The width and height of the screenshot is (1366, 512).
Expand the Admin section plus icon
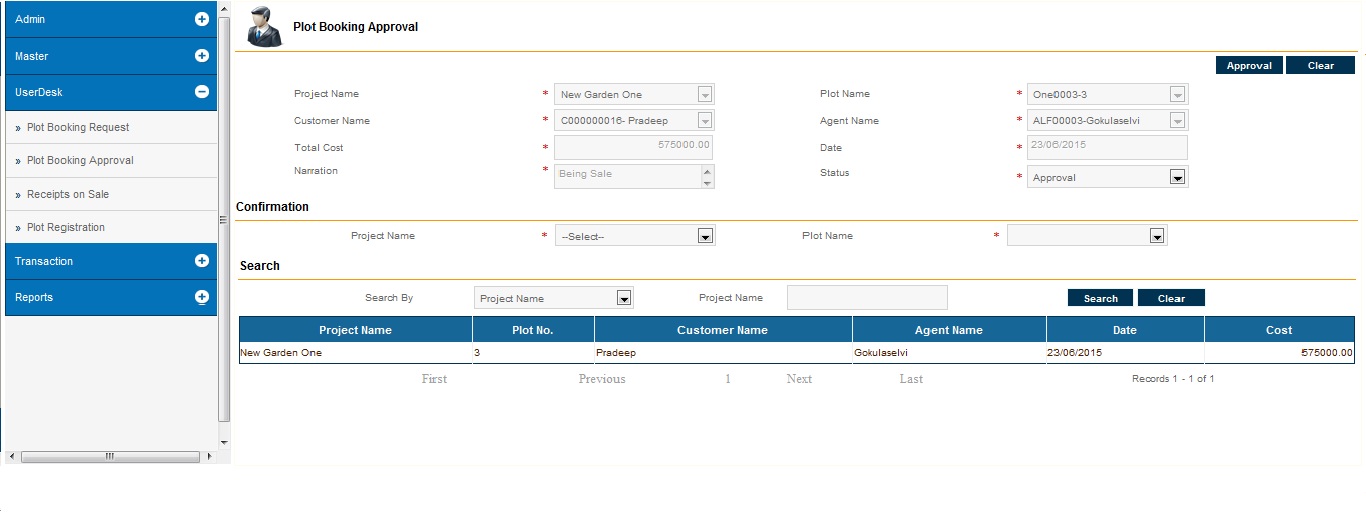(201, 19)
